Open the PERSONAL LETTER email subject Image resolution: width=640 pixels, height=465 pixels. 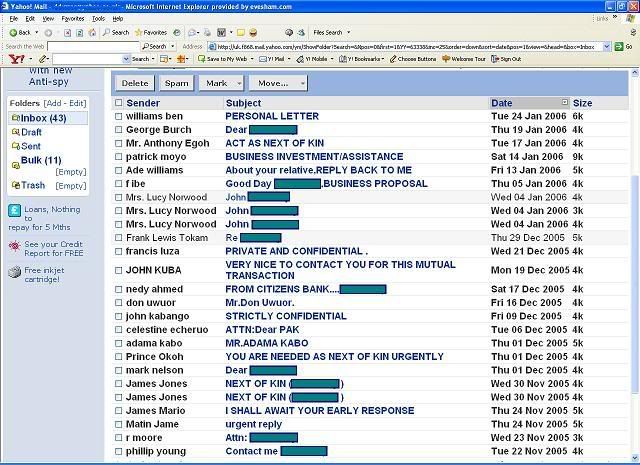tap(272, 116)
